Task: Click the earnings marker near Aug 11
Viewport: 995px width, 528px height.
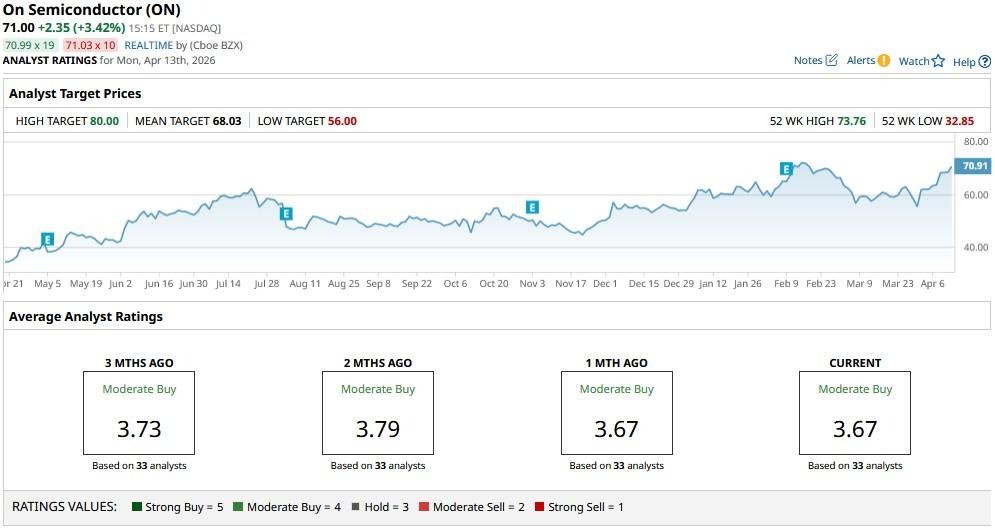Action: pos(286,214)
